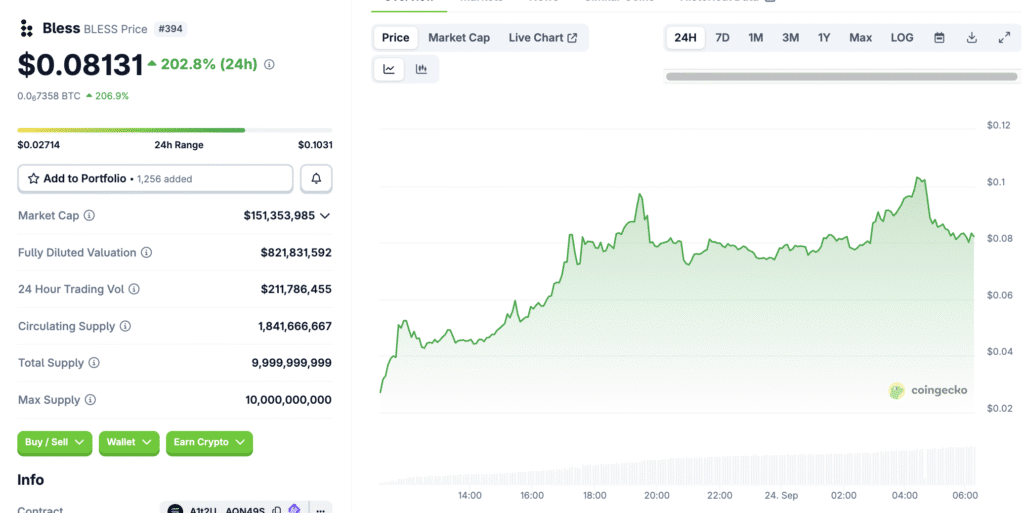Click the #394 rank badge
Image resolution: width=1024 pixels, height=513 pixels.
[x=170, y=29]
